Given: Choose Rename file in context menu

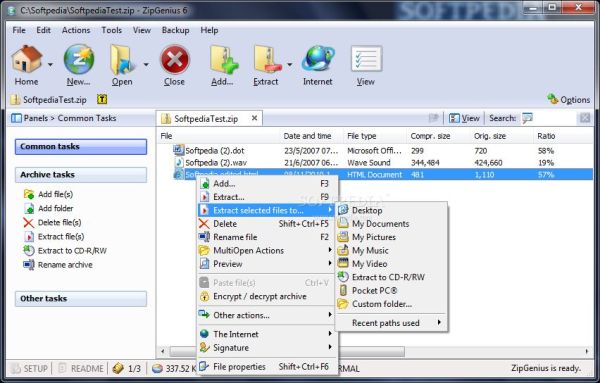Looking at the screenshot, I should pos(266,237).
